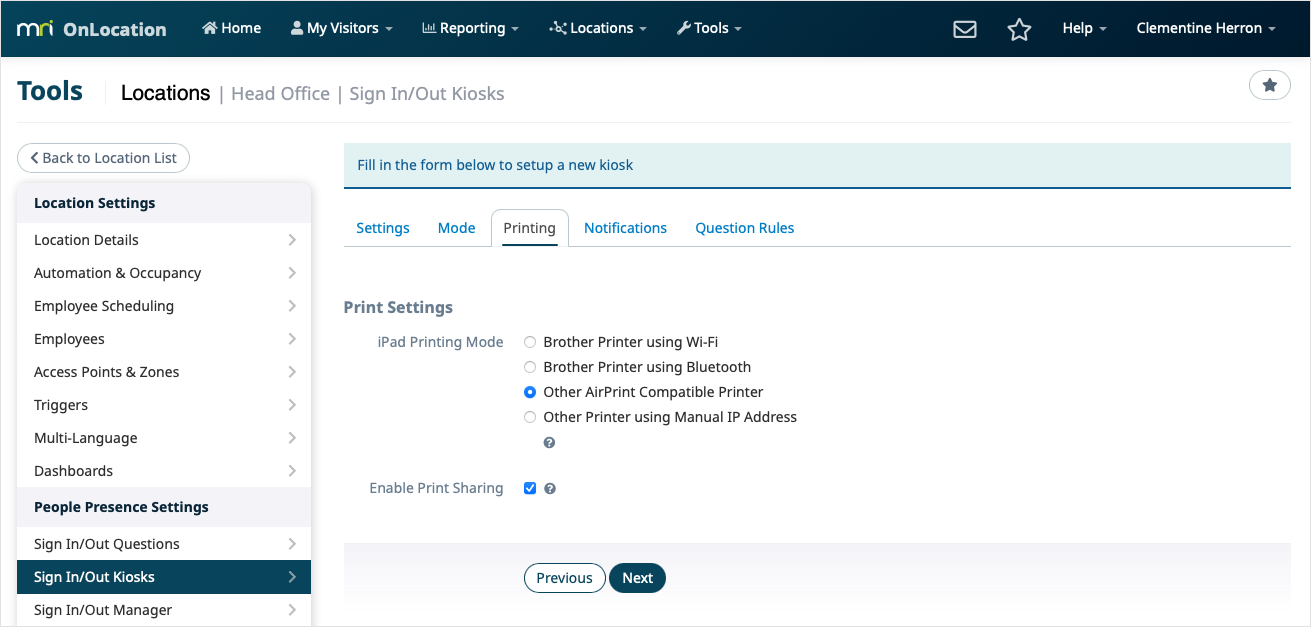Open the Question Rules tab
Screen dimensions: 1311x627
744,228
